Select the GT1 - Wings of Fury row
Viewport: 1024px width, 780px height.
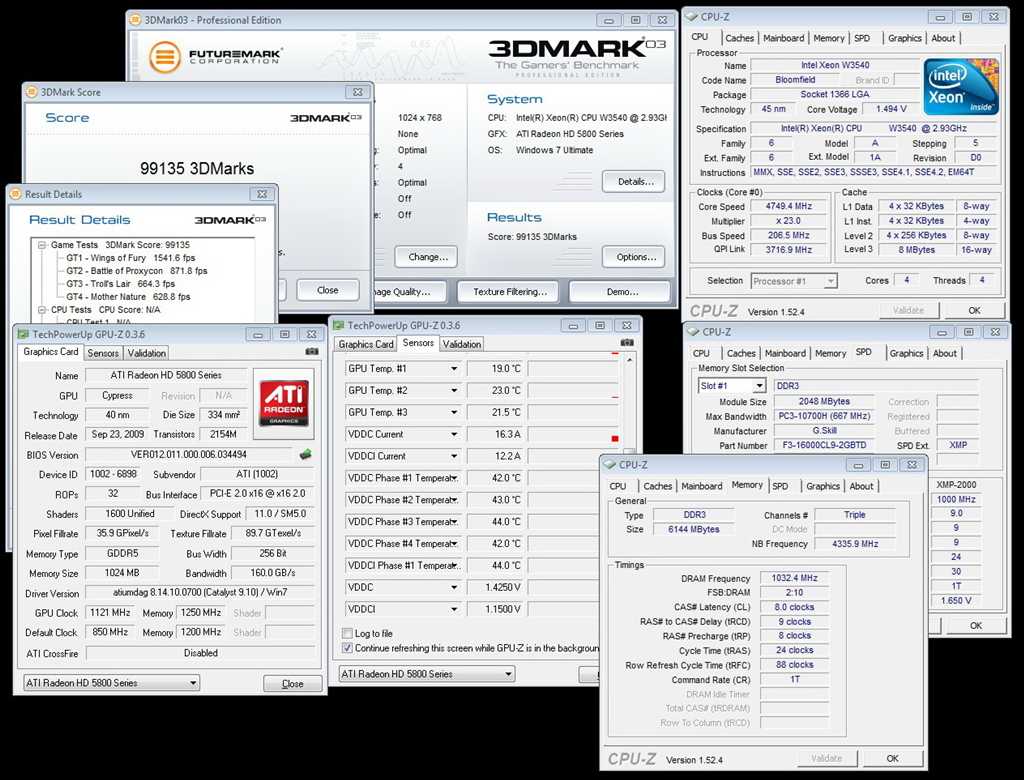tap(131, 258)
